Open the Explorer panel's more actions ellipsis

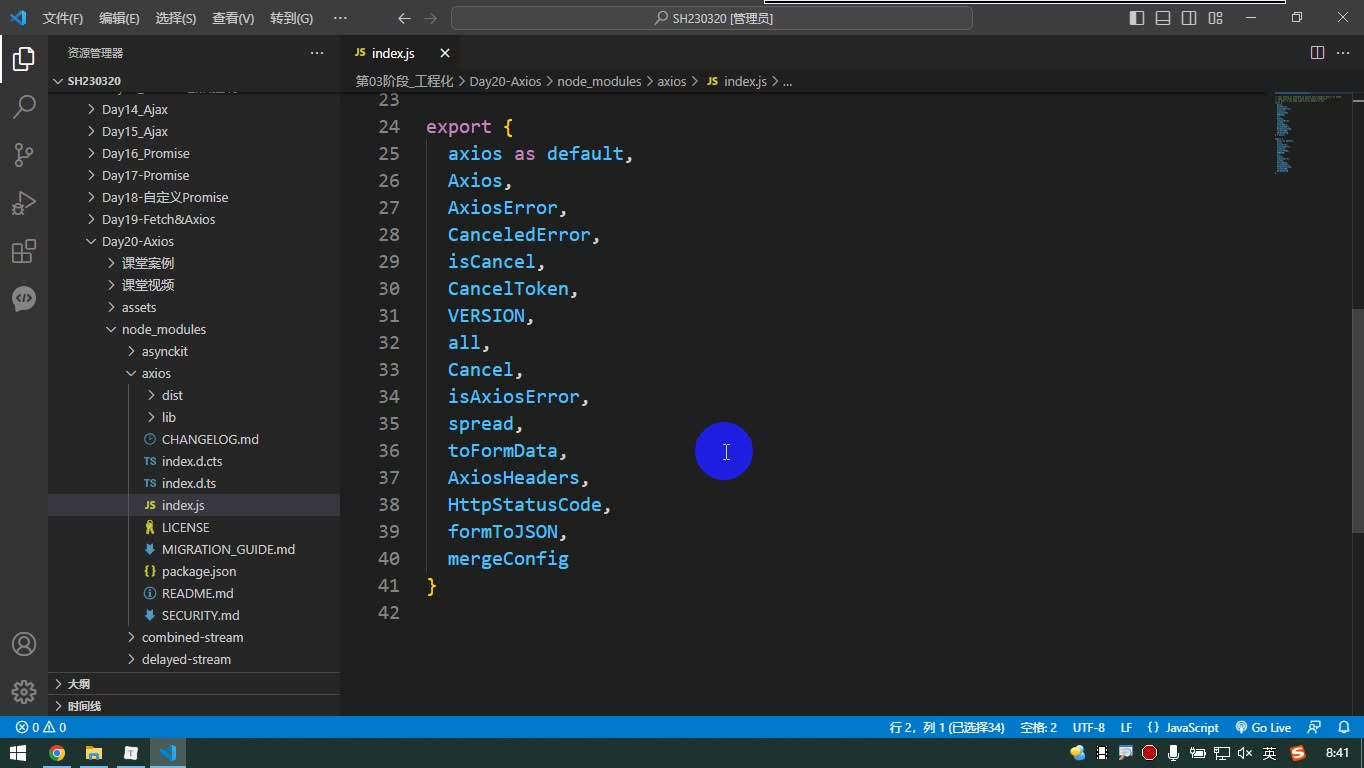(317, 53)
